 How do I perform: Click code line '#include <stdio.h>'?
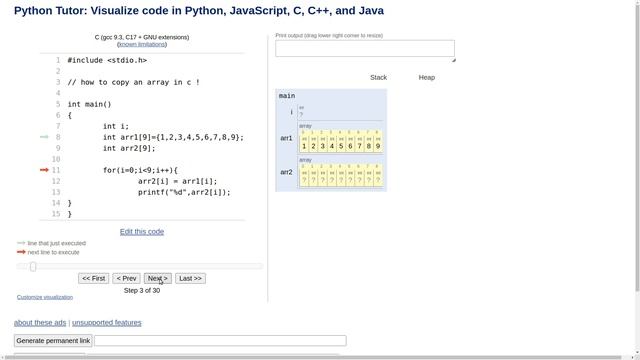[x=107, y=60]
